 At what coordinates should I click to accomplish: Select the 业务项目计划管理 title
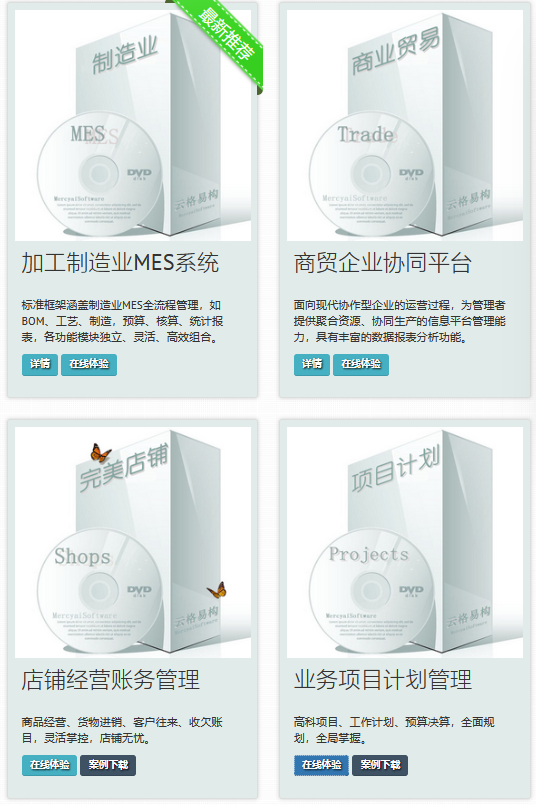[383, 680]
